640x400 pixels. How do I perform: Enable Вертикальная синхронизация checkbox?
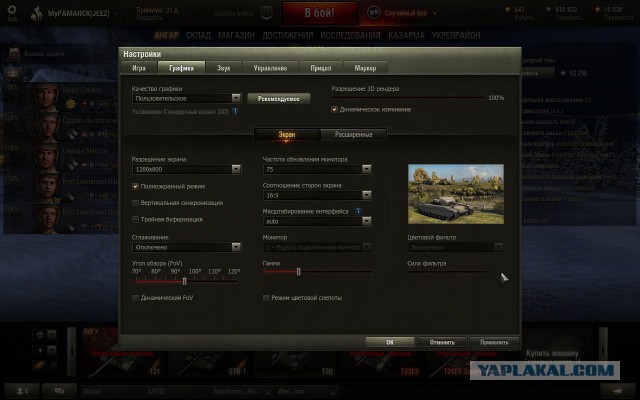(x=135, y=203)
